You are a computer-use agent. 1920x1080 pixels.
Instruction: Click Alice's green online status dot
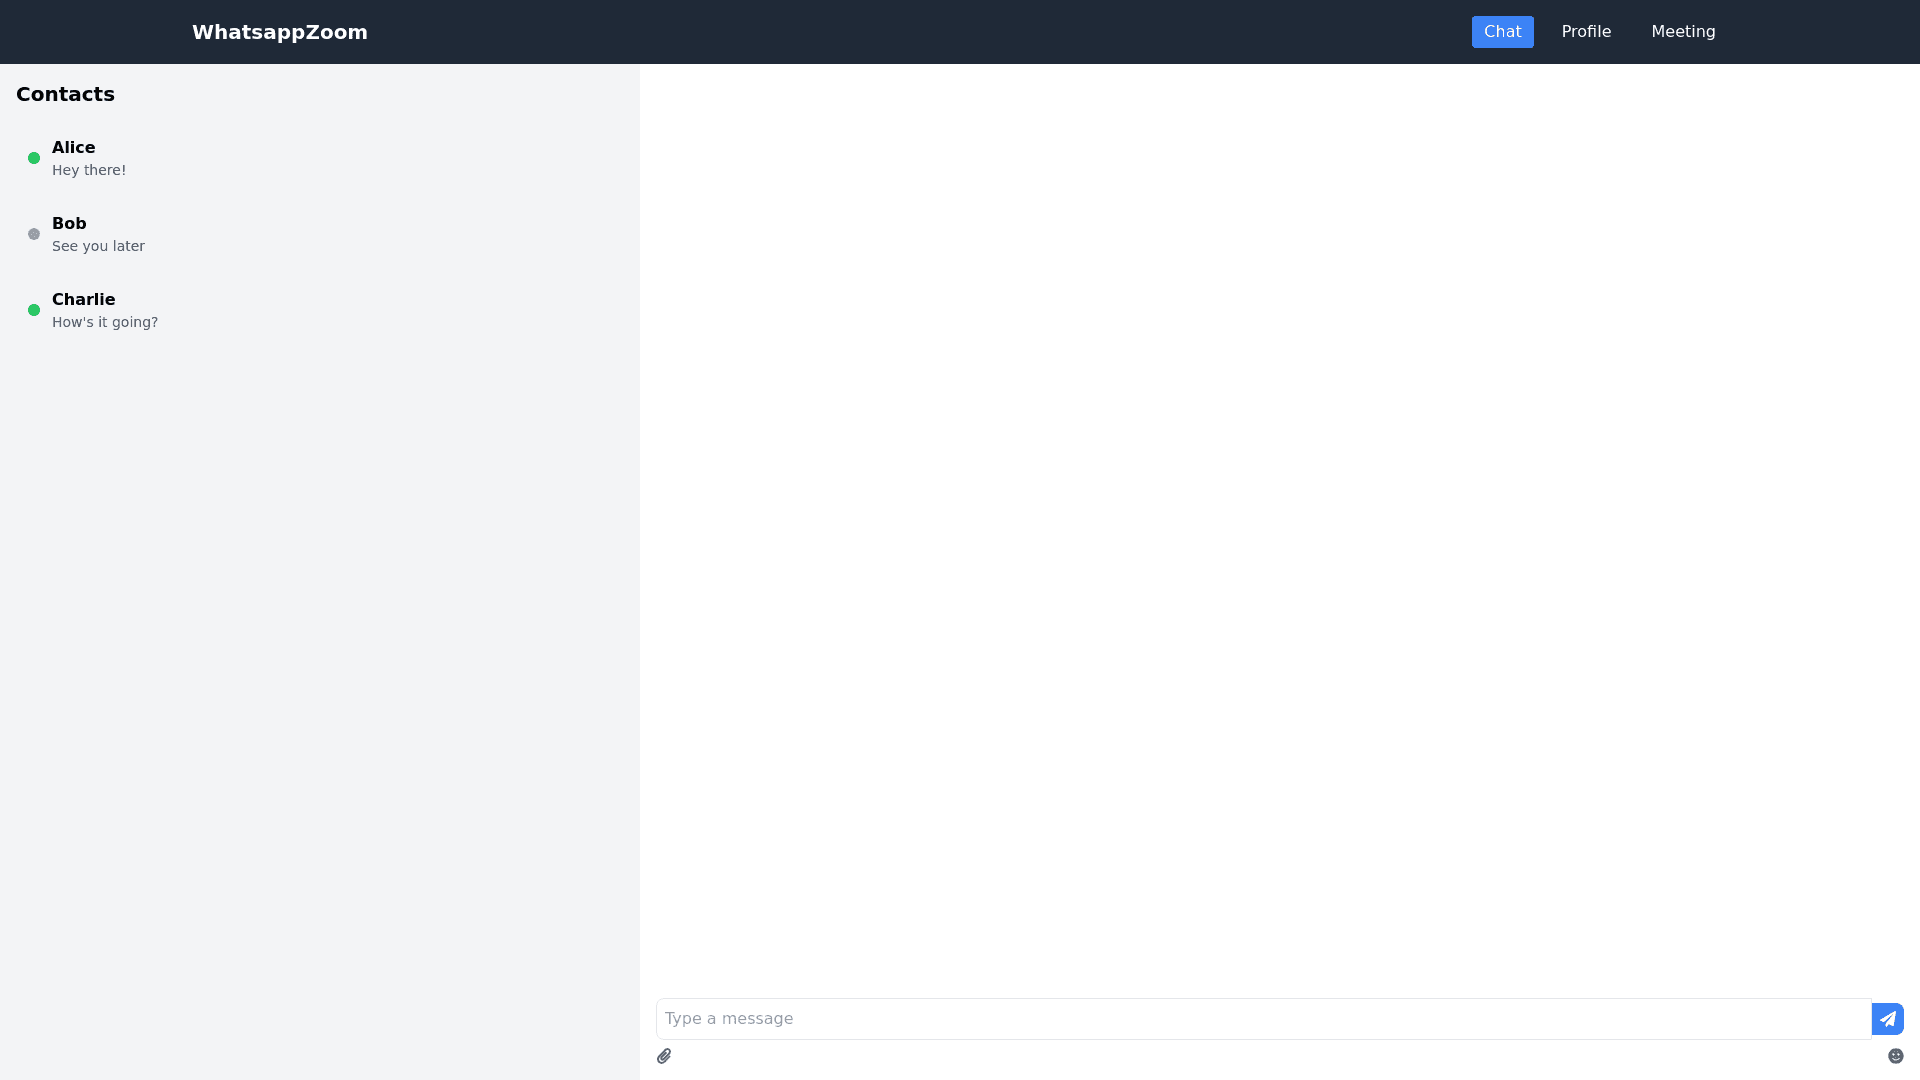click(x=34, y=158)
